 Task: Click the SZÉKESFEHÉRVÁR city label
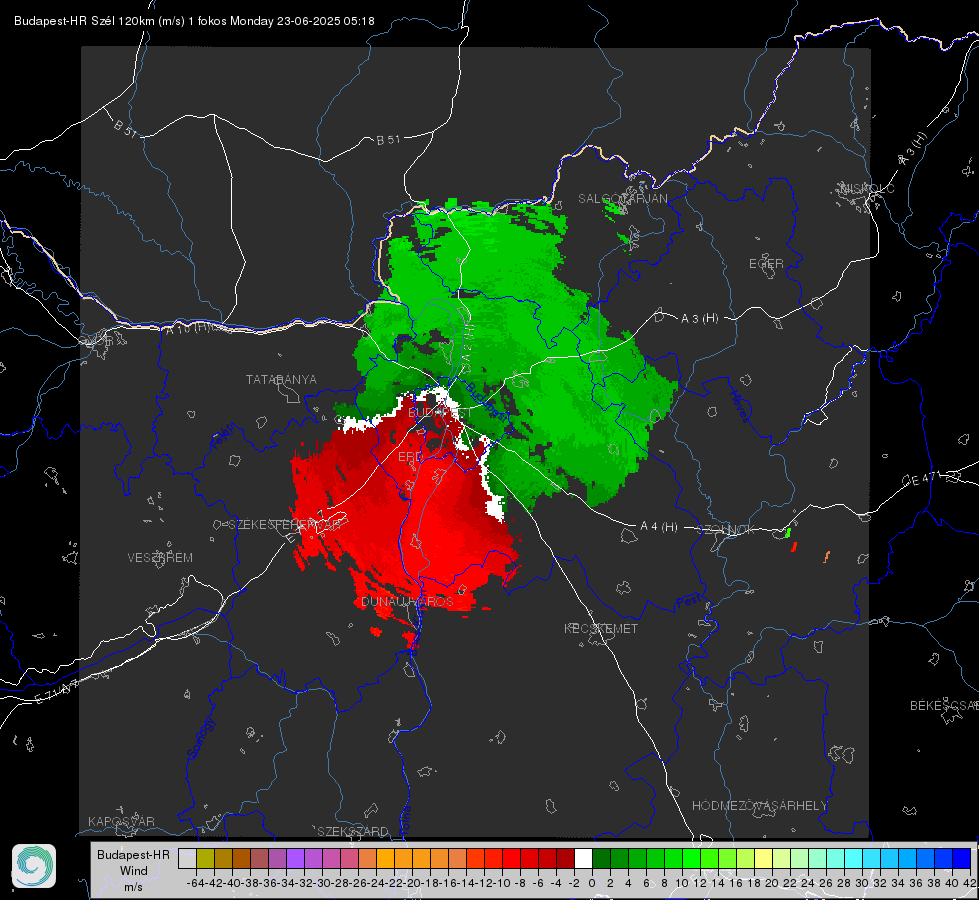pos(285,525)
